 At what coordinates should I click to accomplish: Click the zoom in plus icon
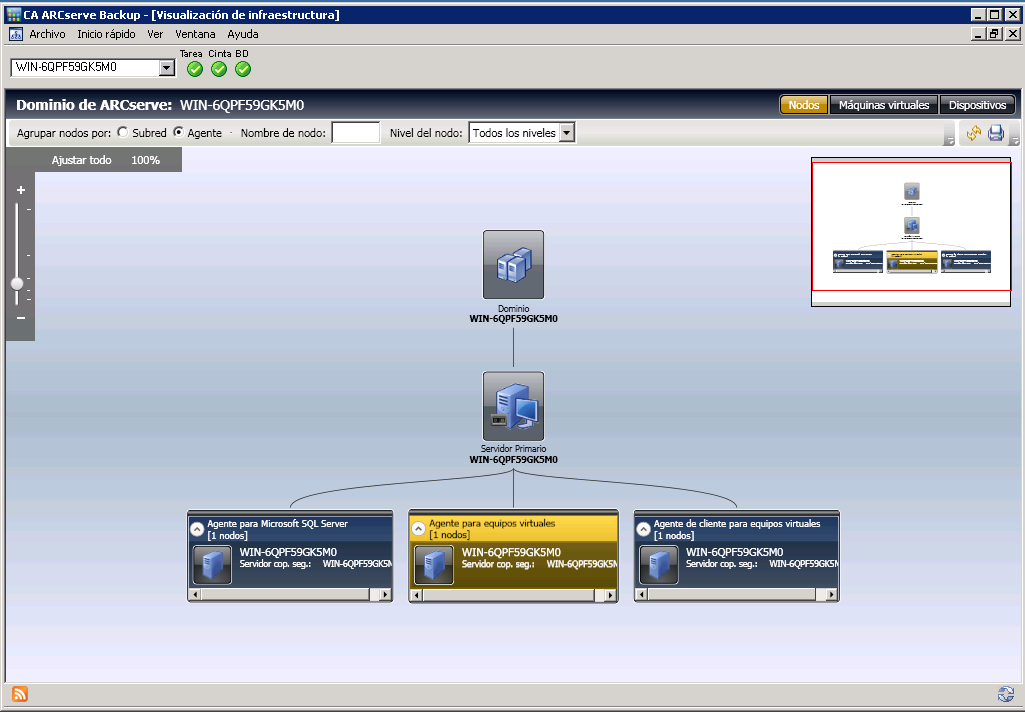coord(21,190)
